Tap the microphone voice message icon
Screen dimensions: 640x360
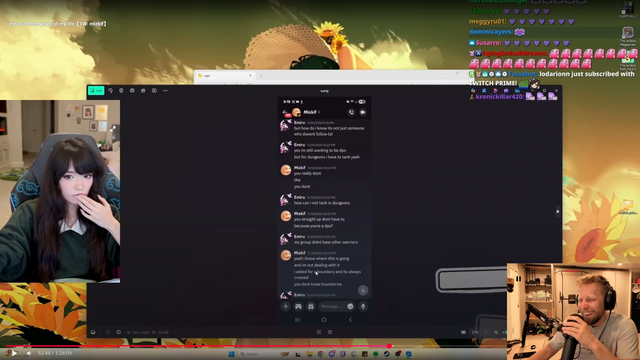(x=363, y=306)
